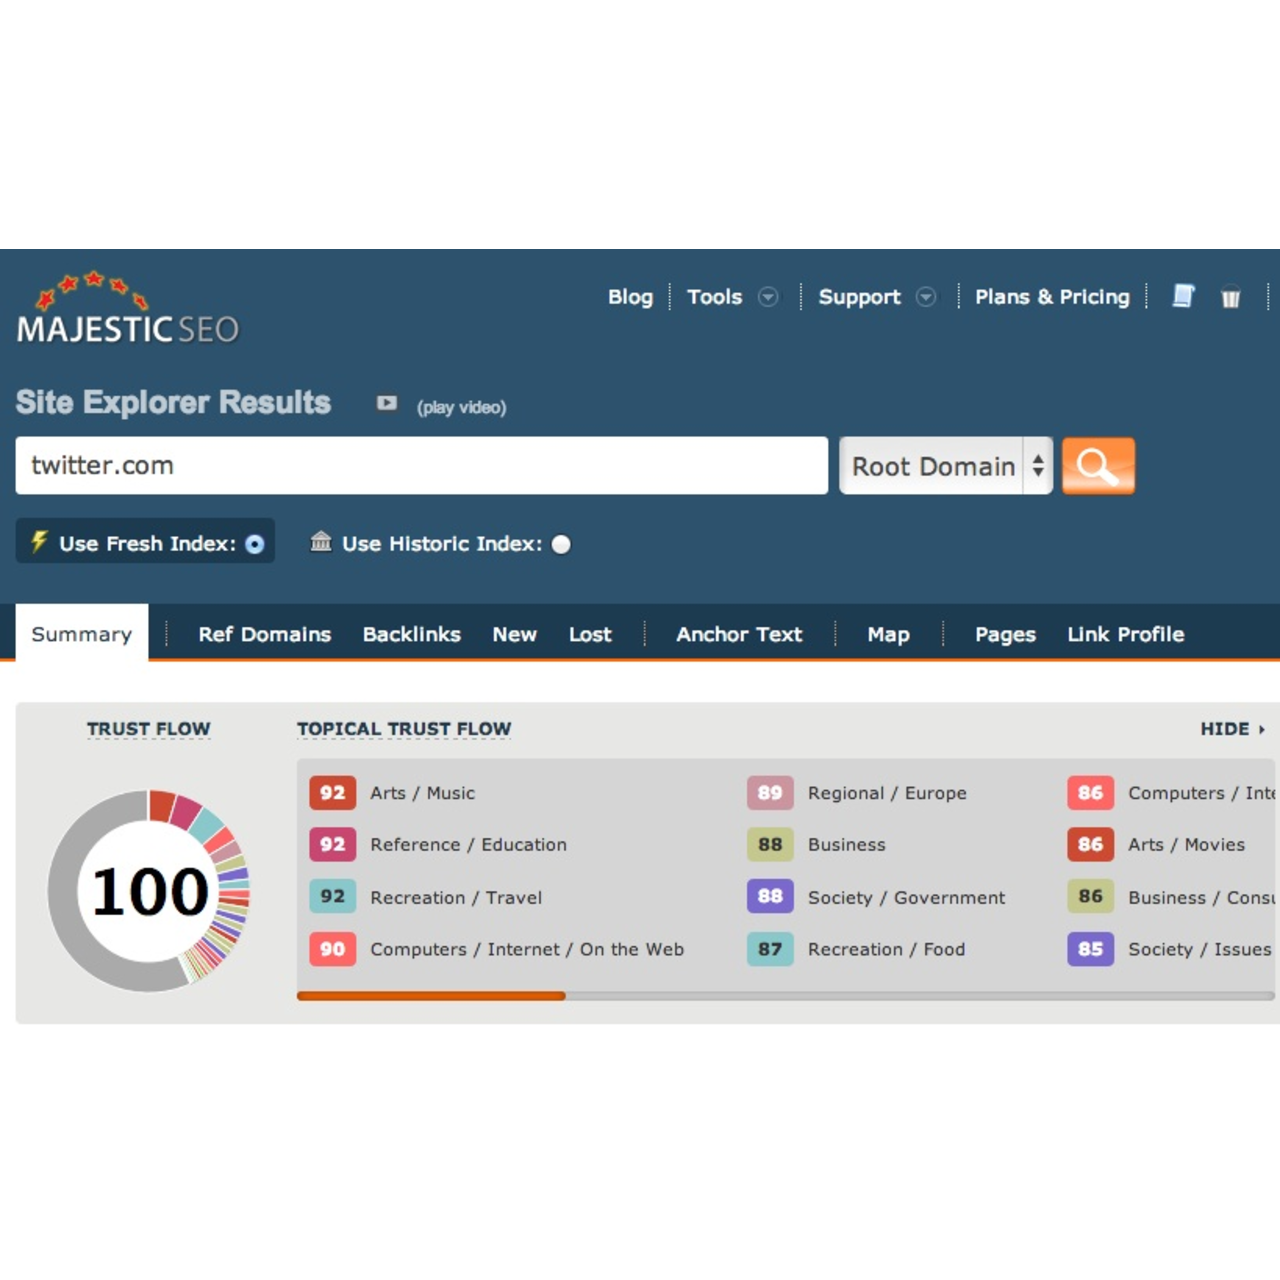
Task: Hide the Topical Trust Flow panel
Action: pos(1232,729)
